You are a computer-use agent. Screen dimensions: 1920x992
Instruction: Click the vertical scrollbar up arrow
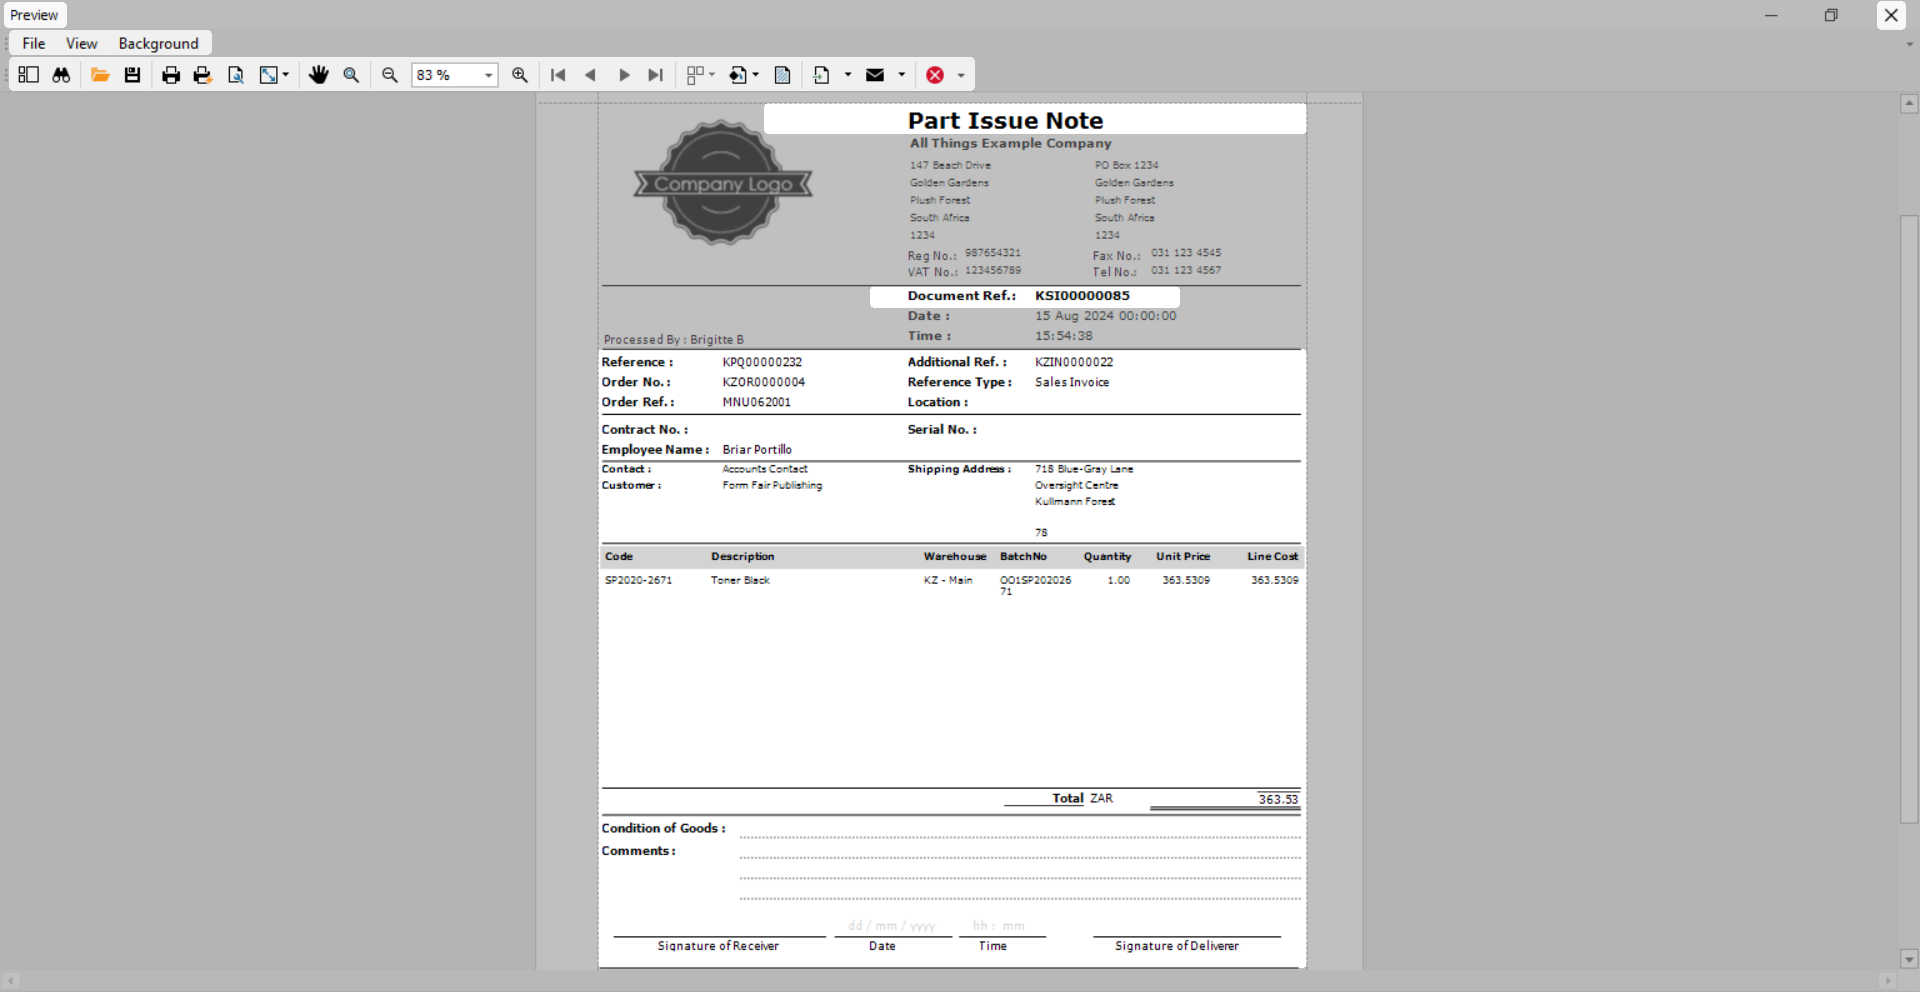pyautogui.click(x=1909, y=103)
